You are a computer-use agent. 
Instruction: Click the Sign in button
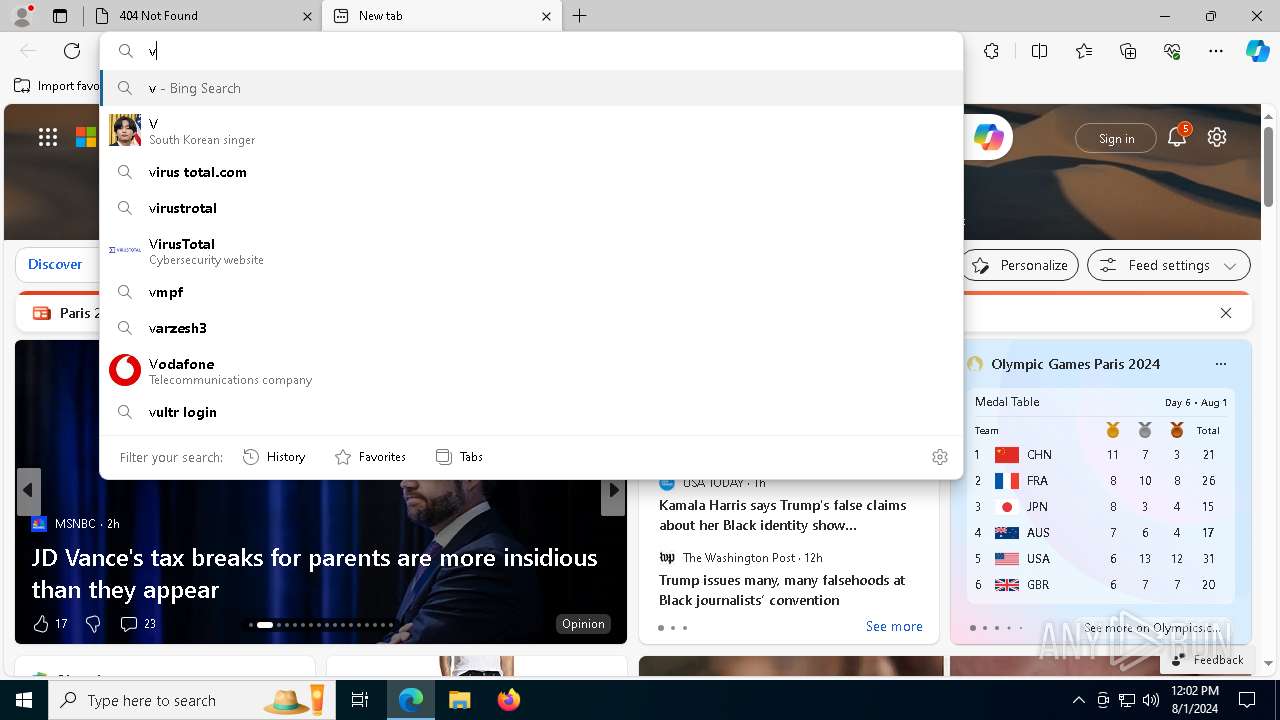coord(1116,138)
